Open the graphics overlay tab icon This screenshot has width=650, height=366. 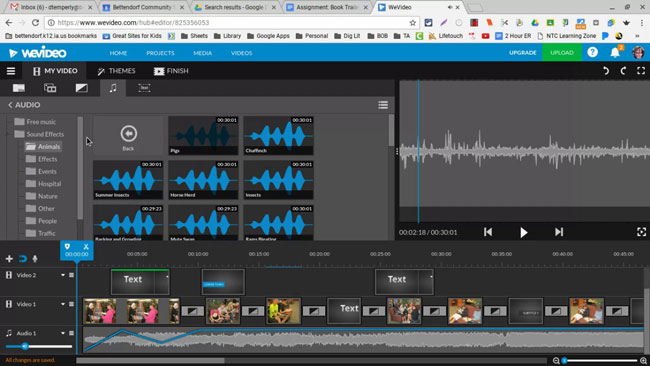[x=50, y=88]
